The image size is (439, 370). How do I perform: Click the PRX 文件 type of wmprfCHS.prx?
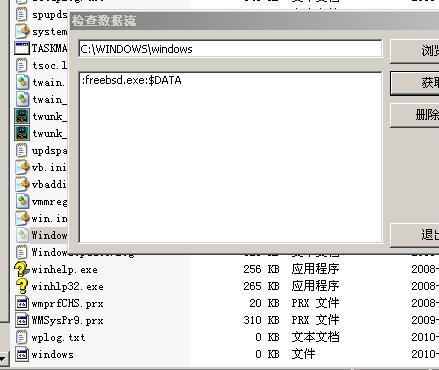(x=315, y=303)
